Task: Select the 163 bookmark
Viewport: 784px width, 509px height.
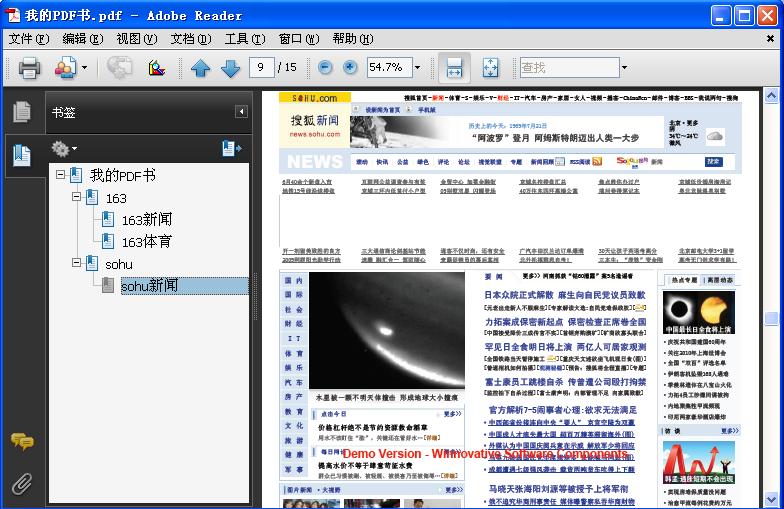Action: [116, 198]
